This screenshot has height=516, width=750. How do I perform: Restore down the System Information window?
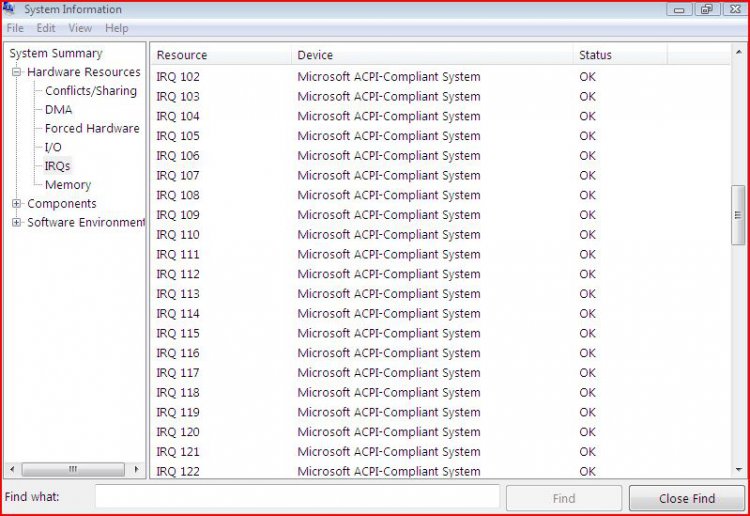pos(707,9)
